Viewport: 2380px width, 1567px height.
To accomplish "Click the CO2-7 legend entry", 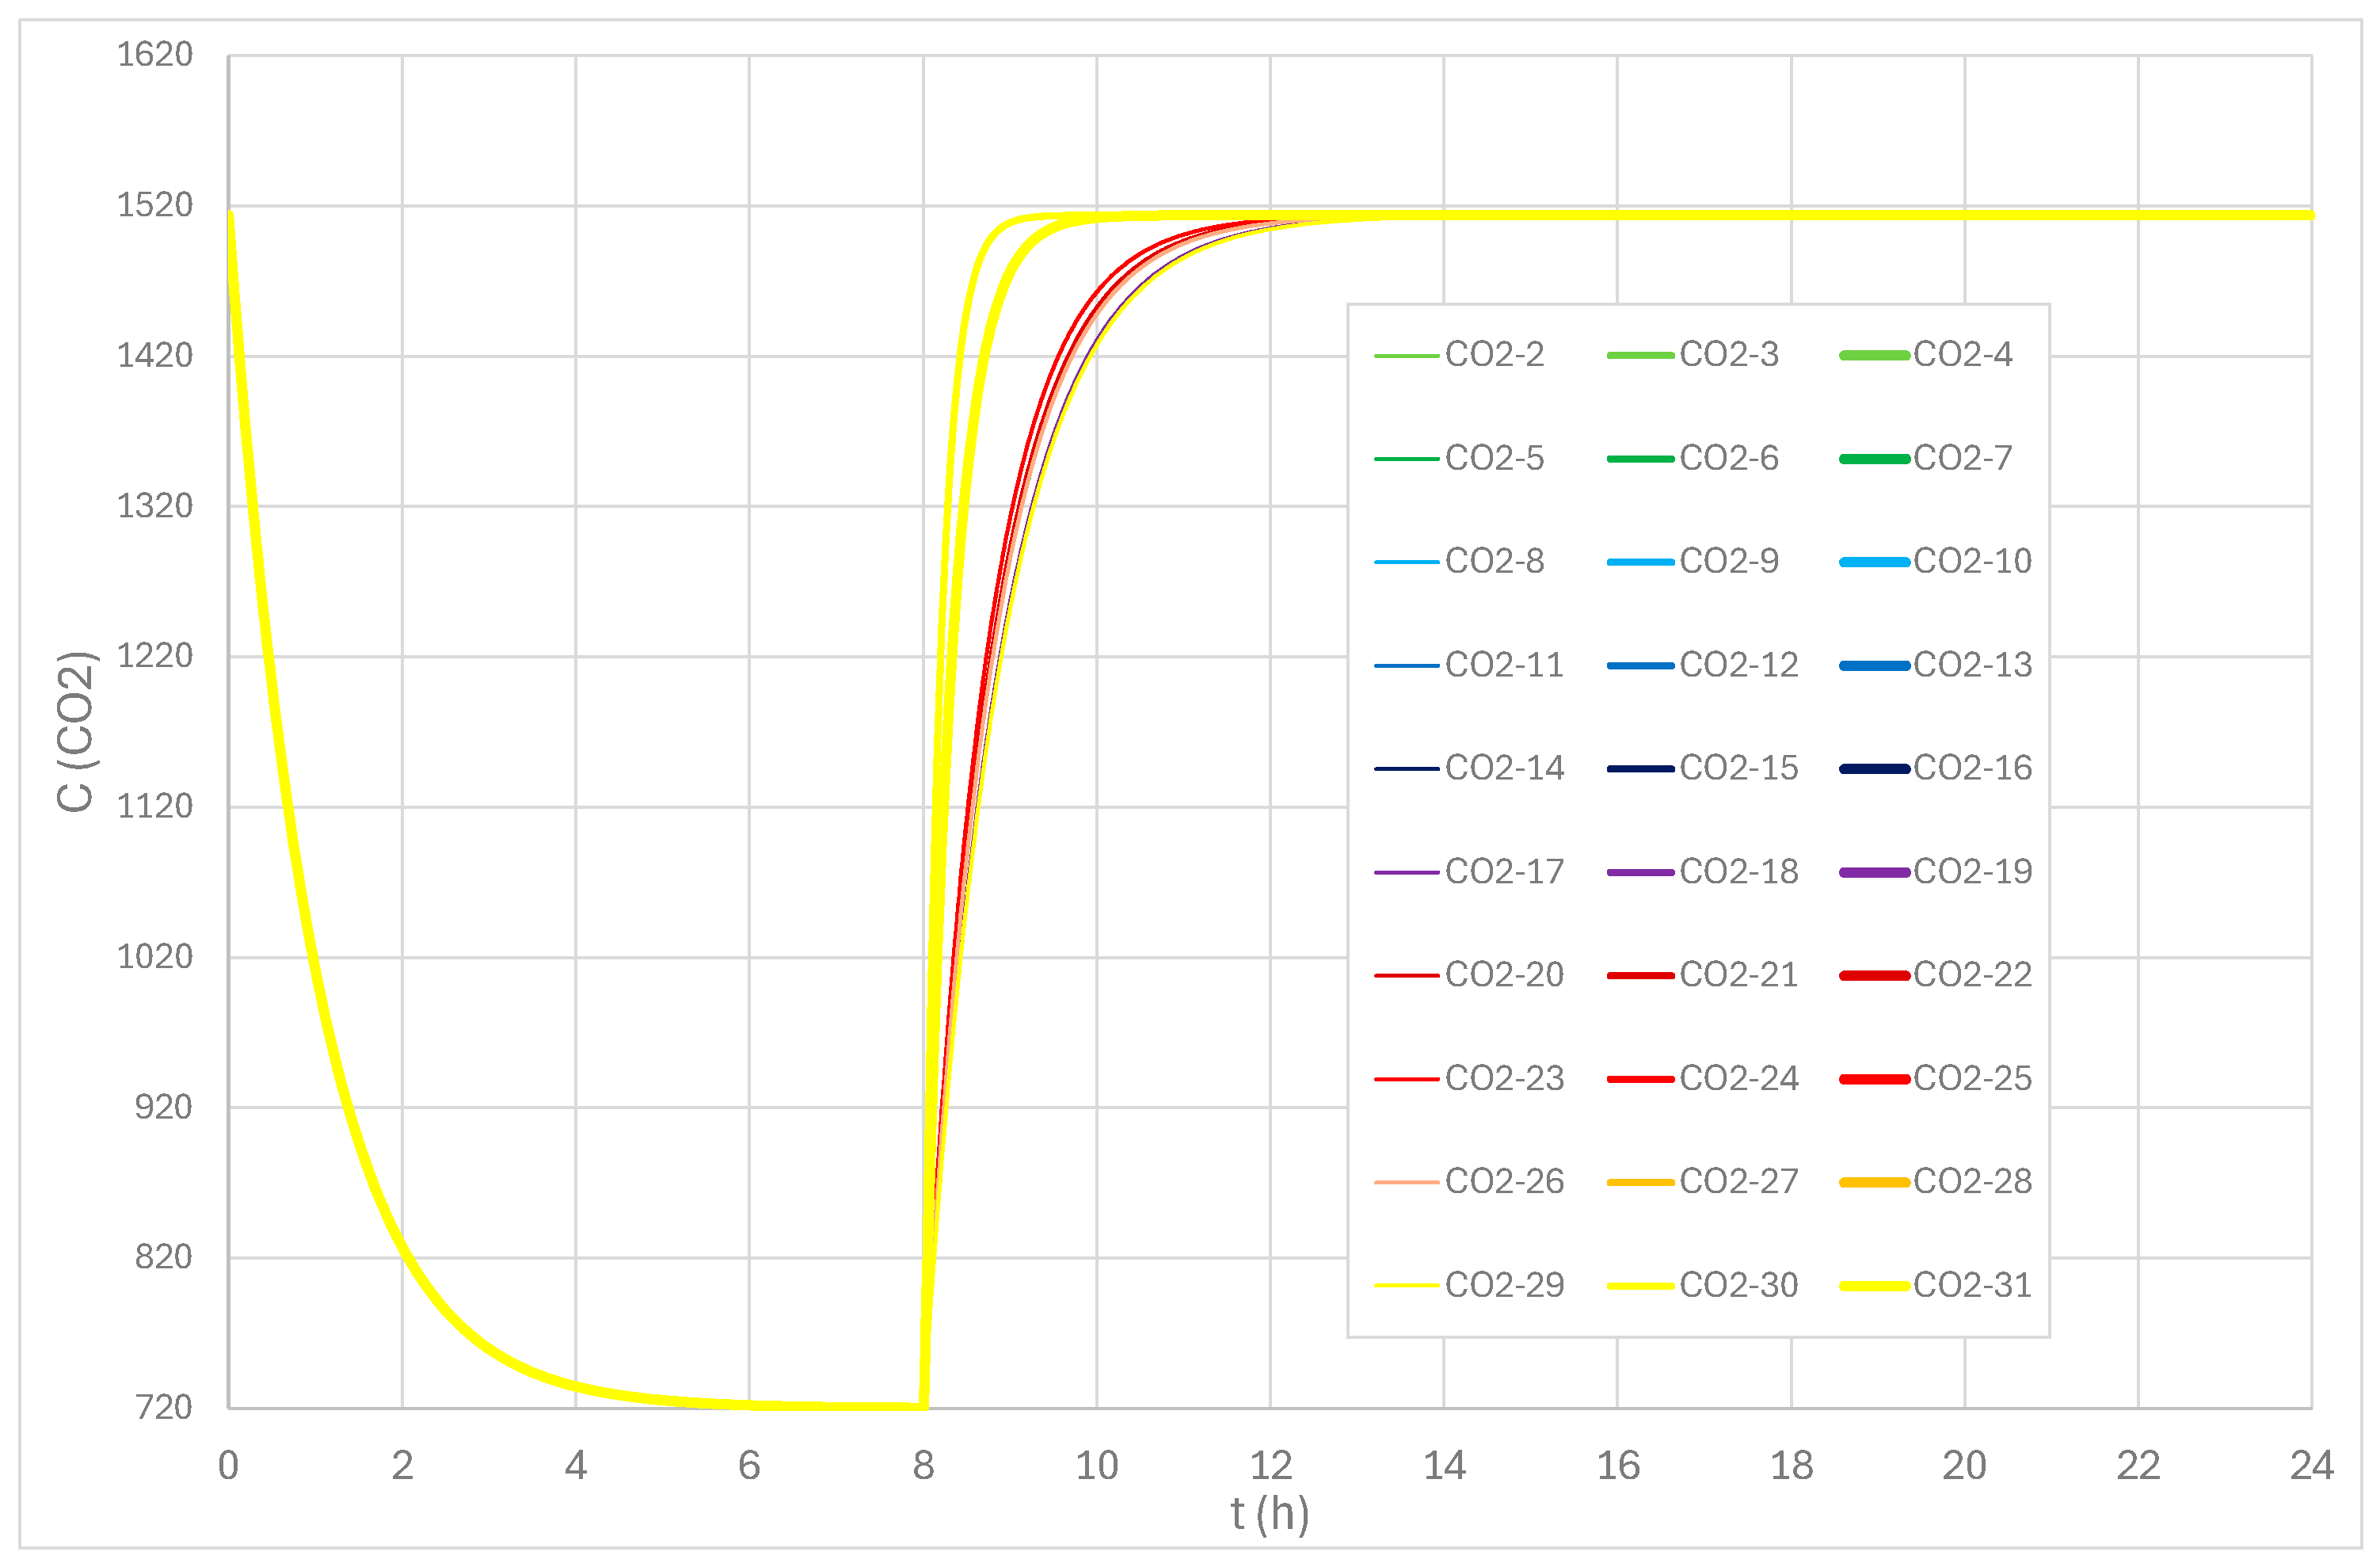I will [x=1926, y=458].
